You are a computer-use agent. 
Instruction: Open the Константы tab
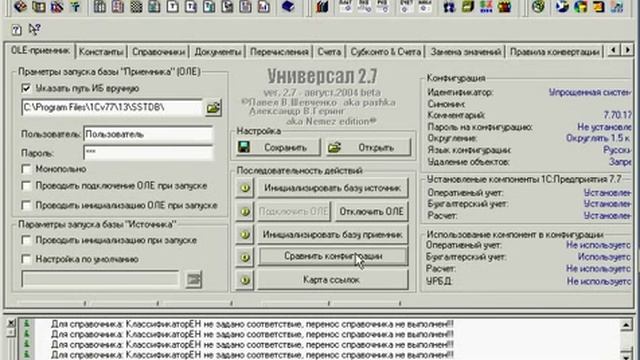(x=101, y=52)
